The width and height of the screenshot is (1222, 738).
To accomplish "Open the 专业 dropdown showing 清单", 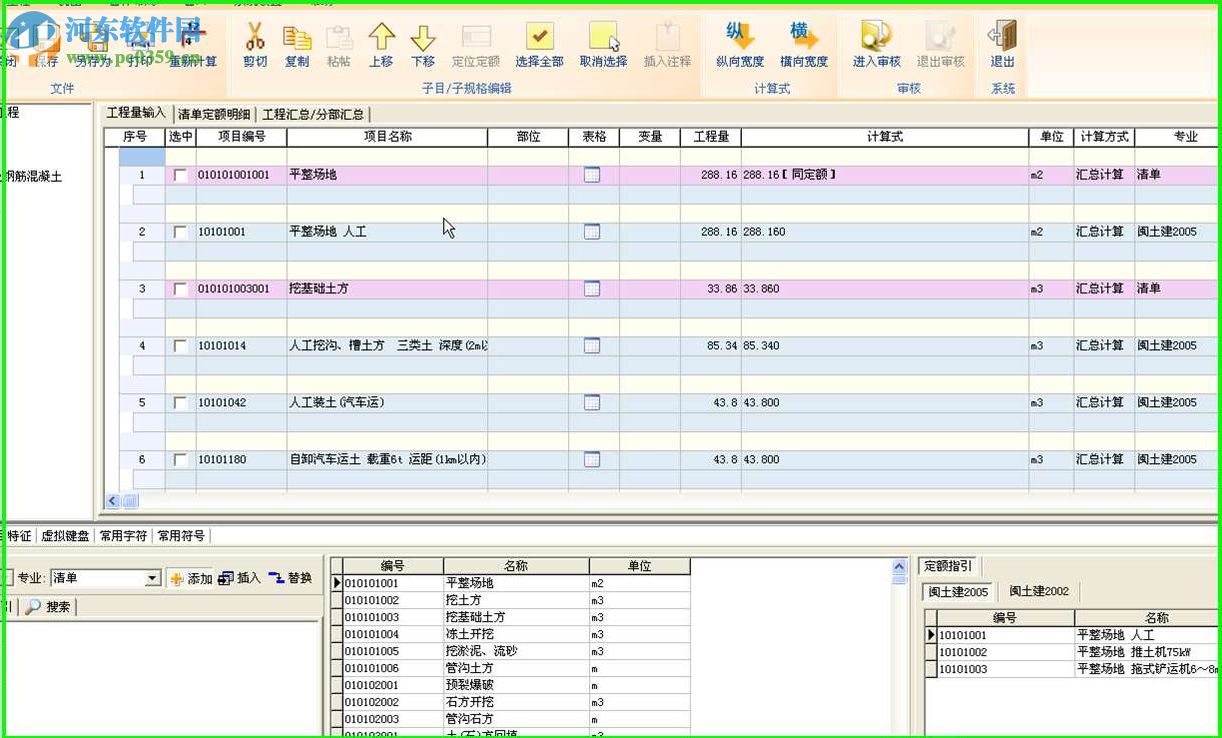I will (x=152, y=578).
